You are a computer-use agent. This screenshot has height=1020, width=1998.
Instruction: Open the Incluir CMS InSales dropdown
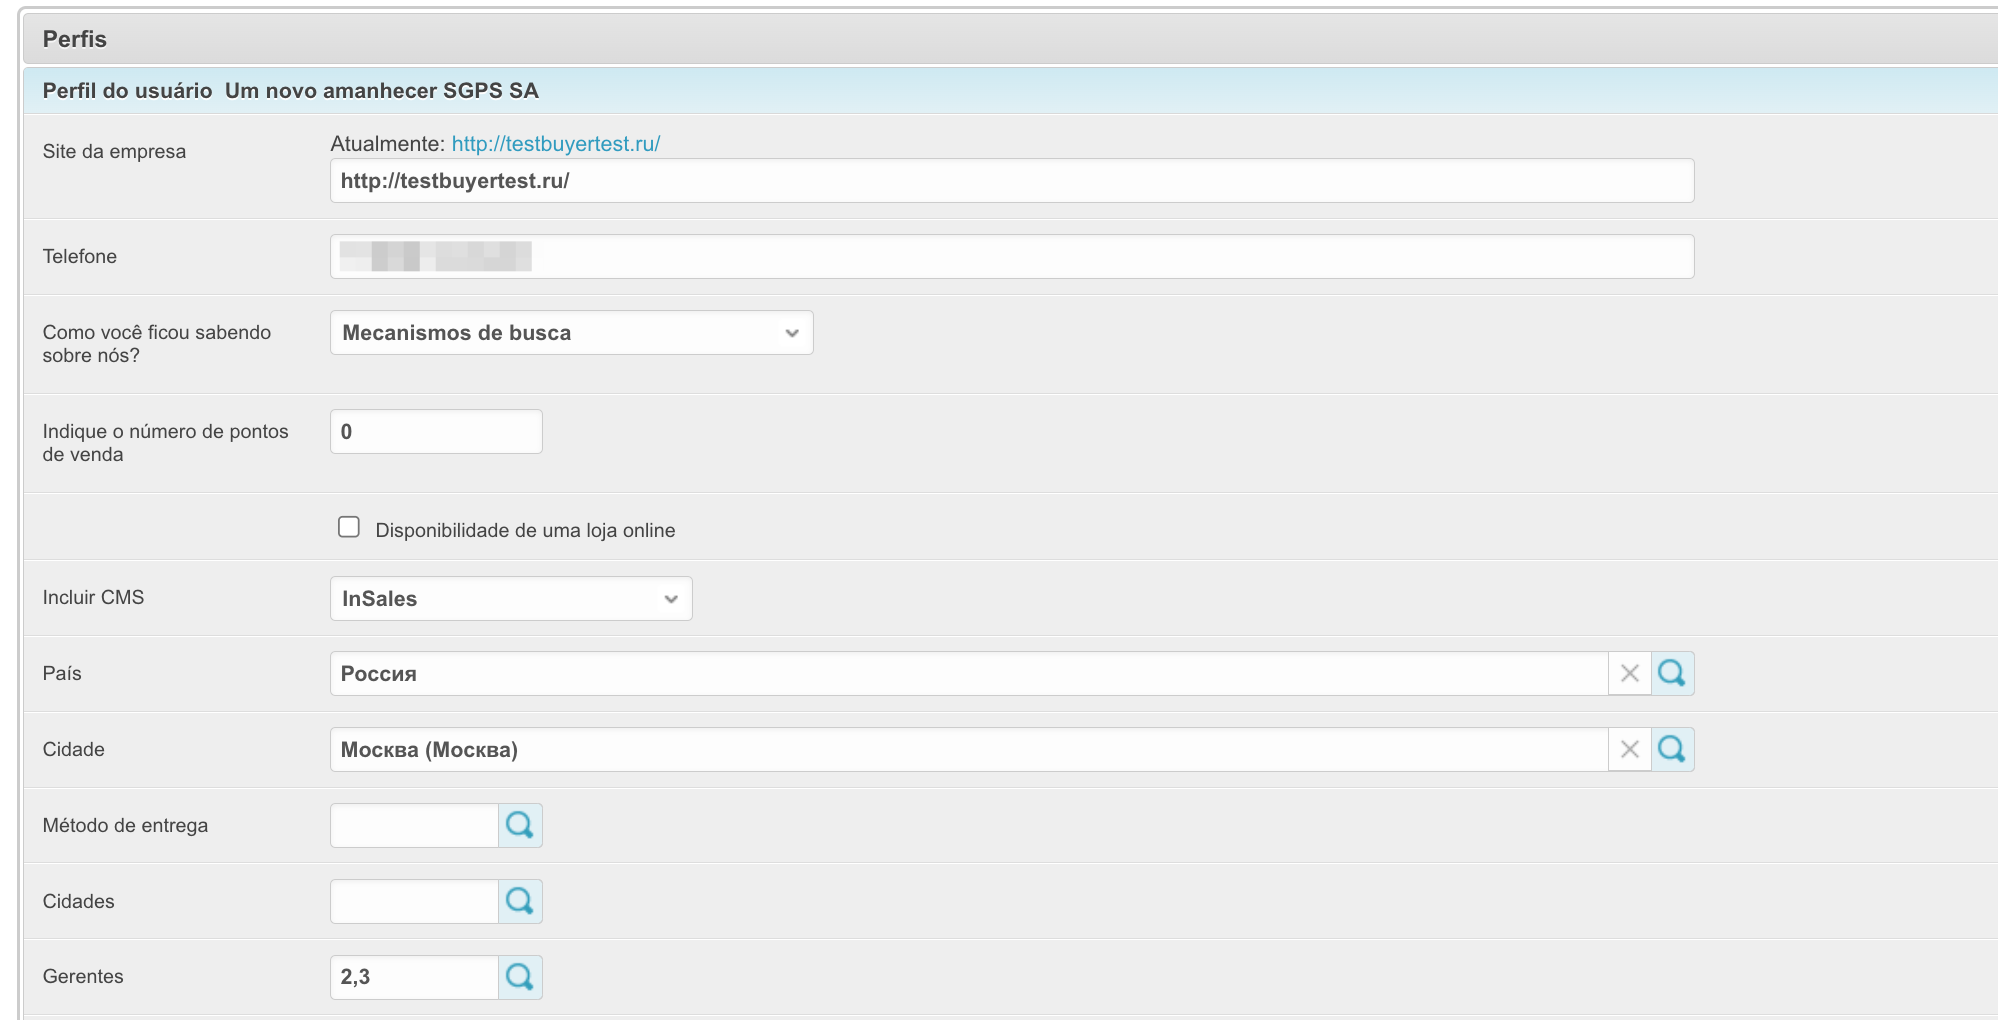[x=510, y=599]
